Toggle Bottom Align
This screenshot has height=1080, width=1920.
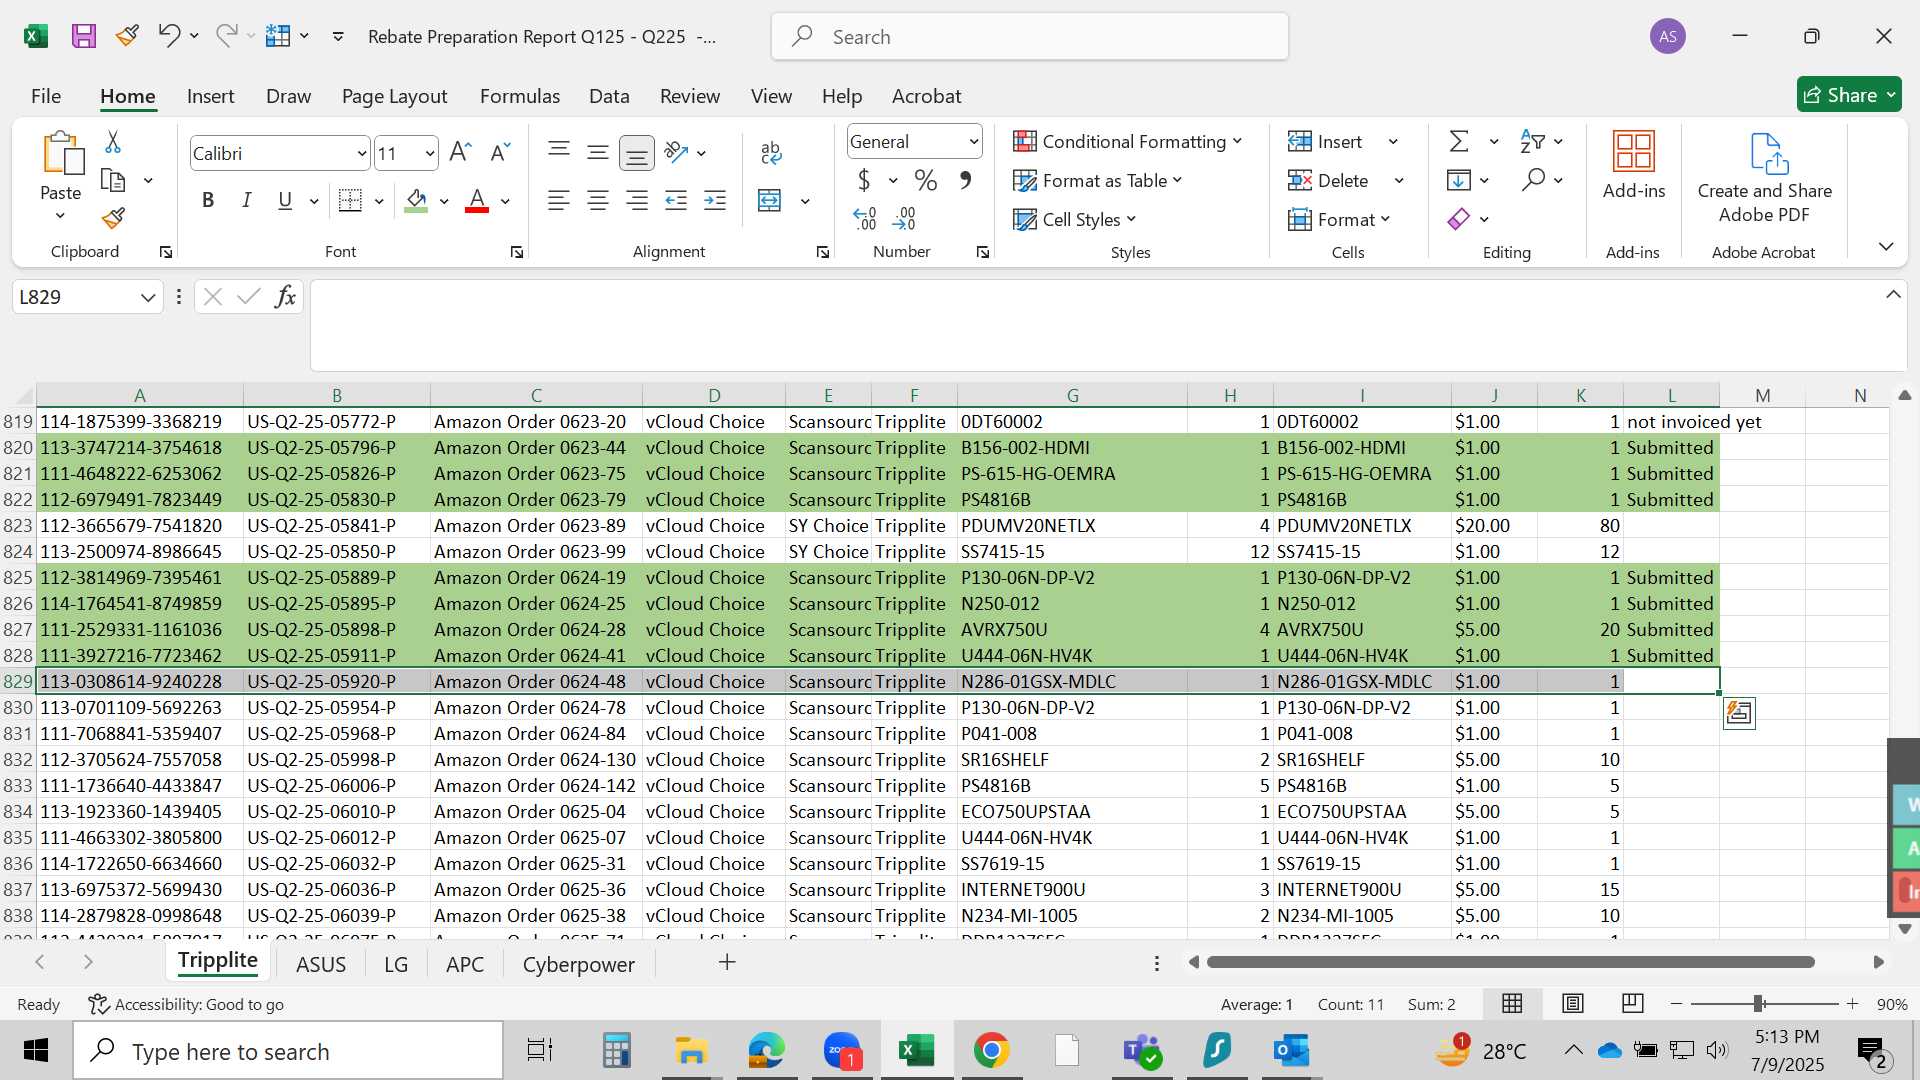click(x=637, y=152)
